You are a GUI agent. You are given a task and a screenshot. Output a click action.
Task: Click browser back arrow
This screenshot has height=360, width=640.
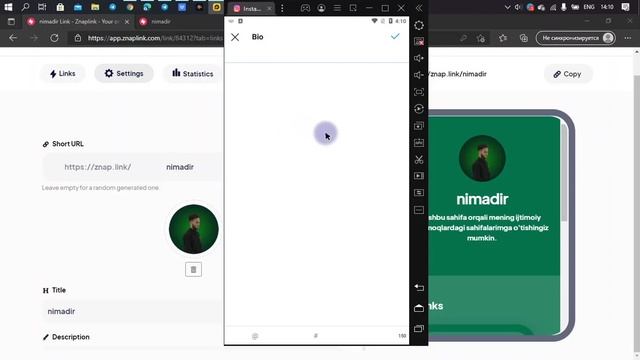[13, 38]
